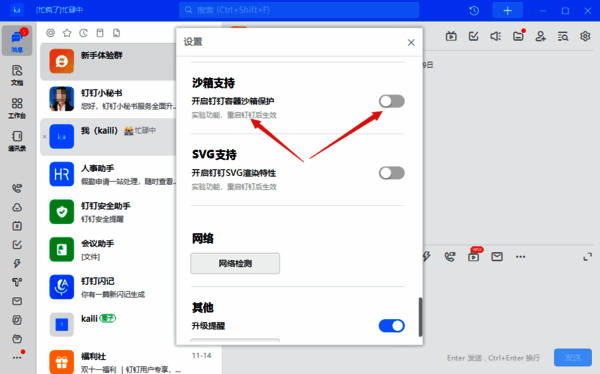
Task: Click the phone call icon in left sidebar
Action: (17, 188)
